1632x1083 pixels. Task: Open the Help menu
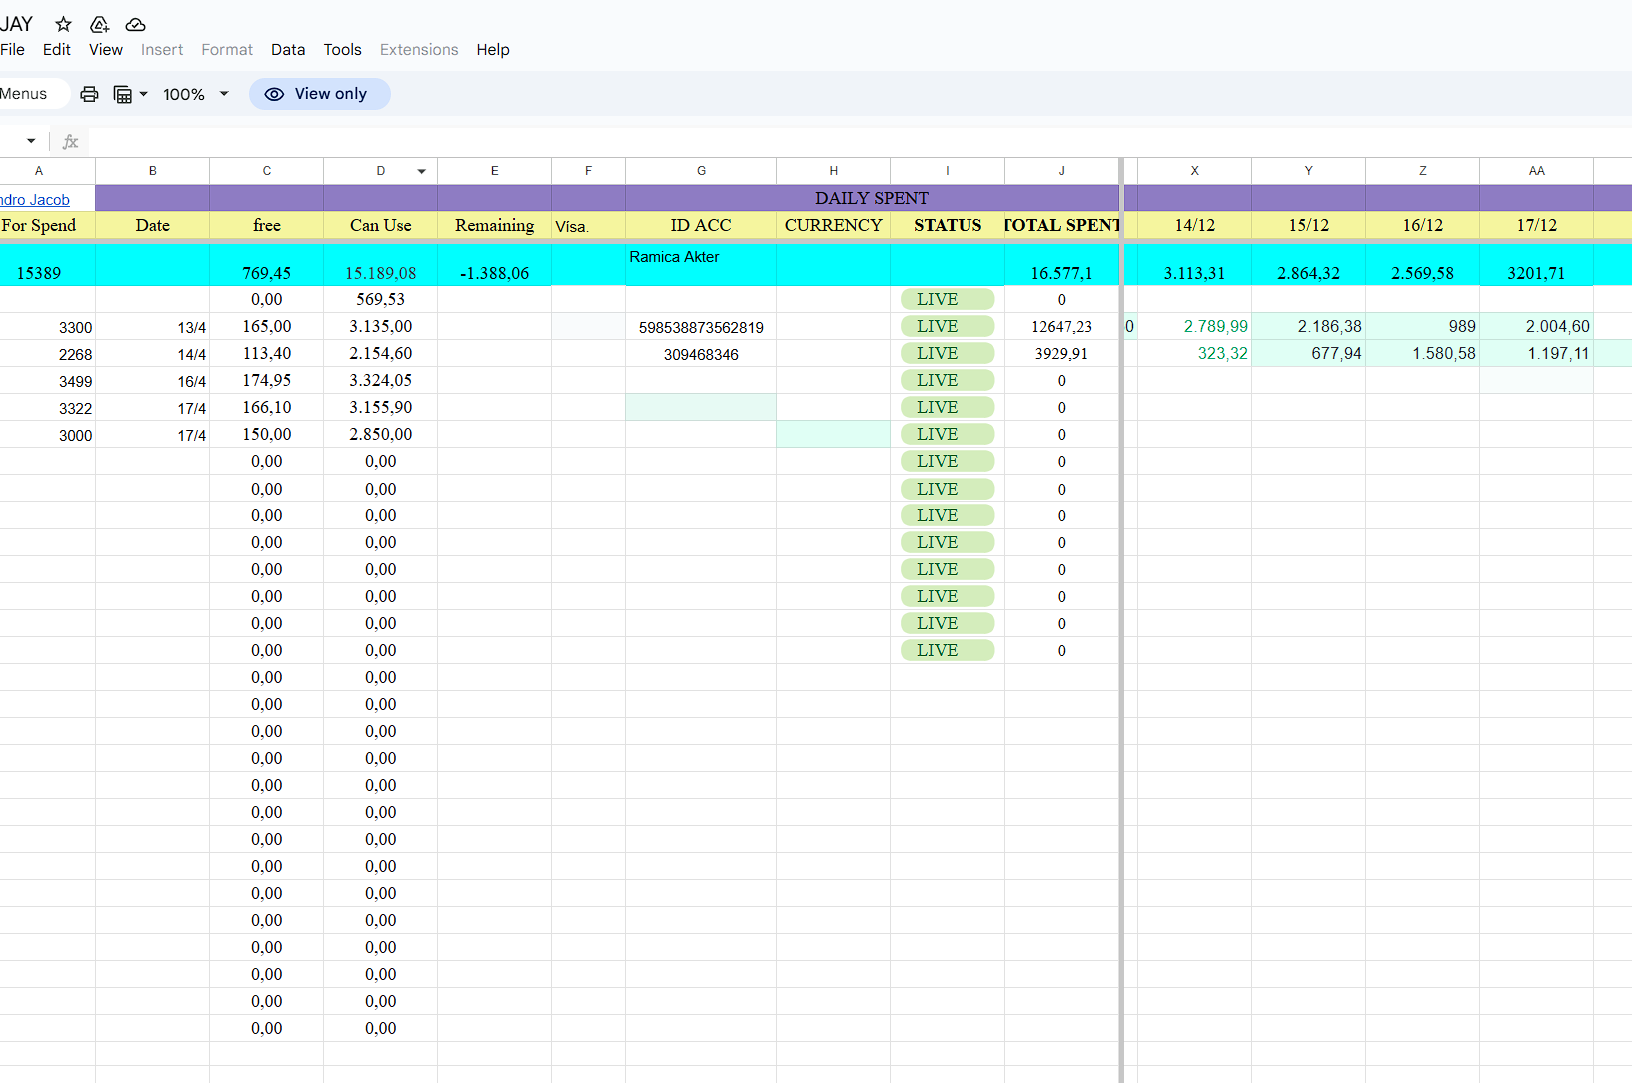[x=493, y=50]
